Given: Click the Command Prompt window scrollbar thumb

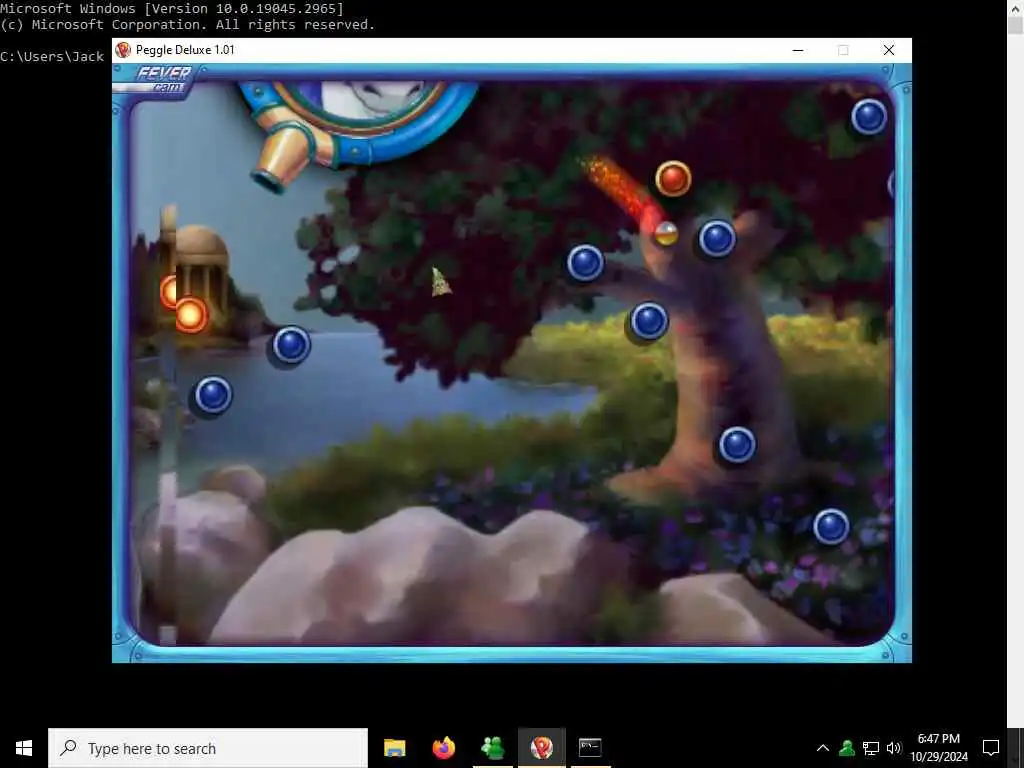Looking at the screenshot, I should tap(1015, 26).
